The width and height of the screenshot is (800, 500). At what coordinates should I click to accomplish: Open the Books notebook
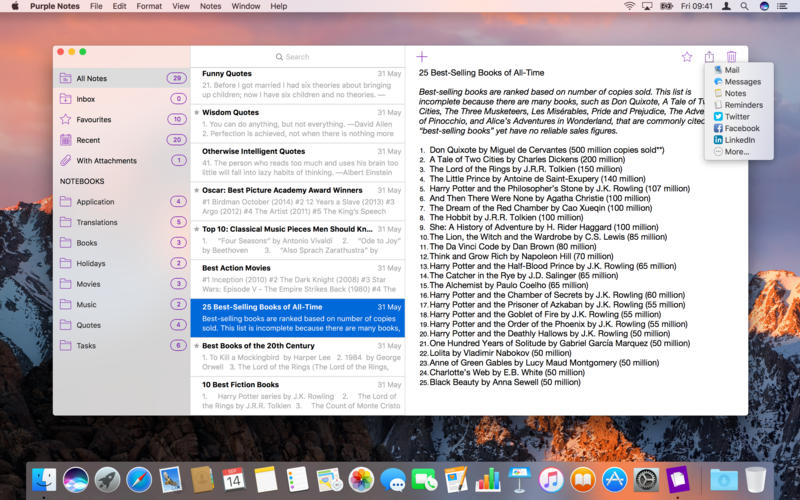(121, 243)
